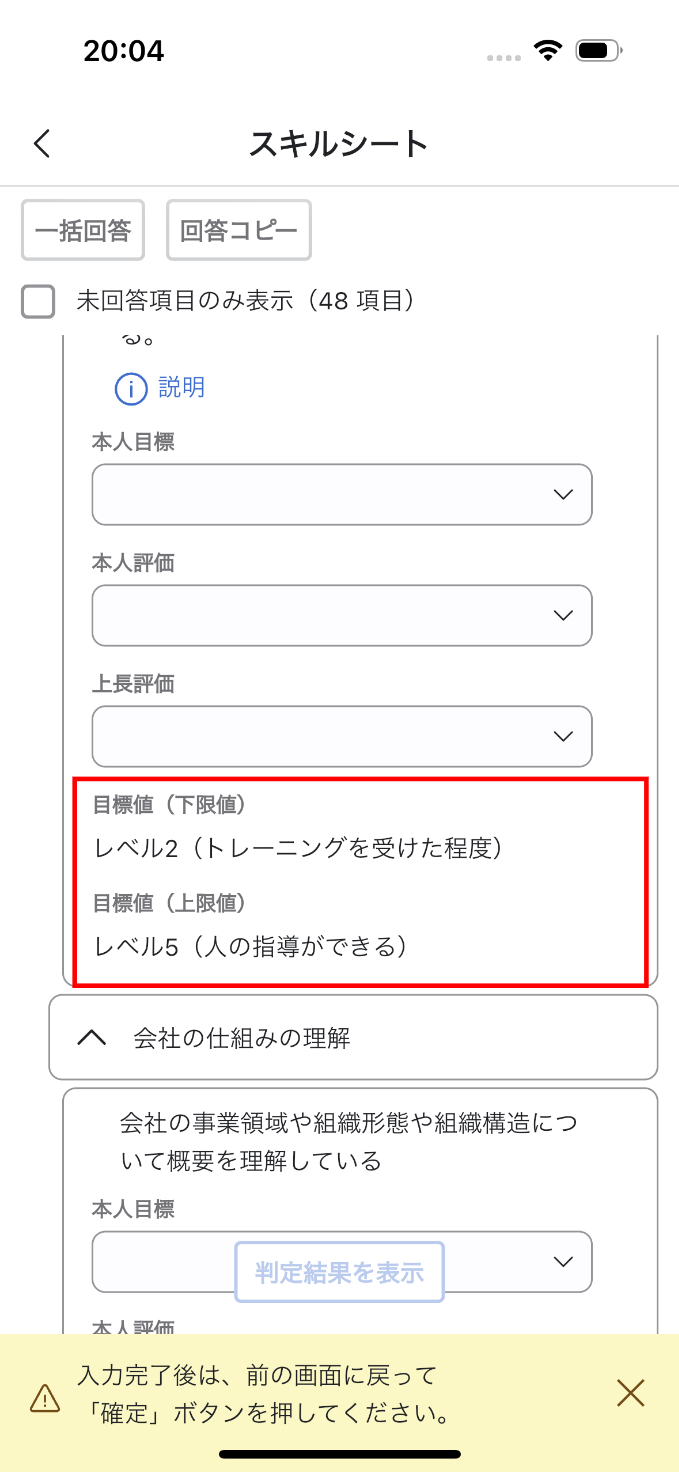Check 未回答項目のみ表示 checkbox
This screenshot has height=1472, width=679.
[x=38, y=301]
